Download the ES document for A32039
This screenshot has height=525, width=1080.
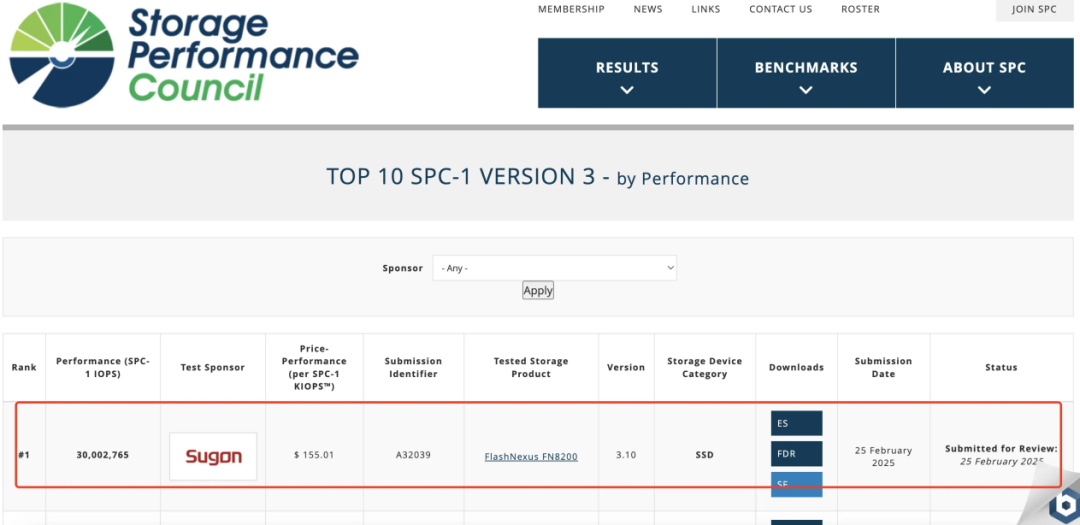[x=796, y=423]
